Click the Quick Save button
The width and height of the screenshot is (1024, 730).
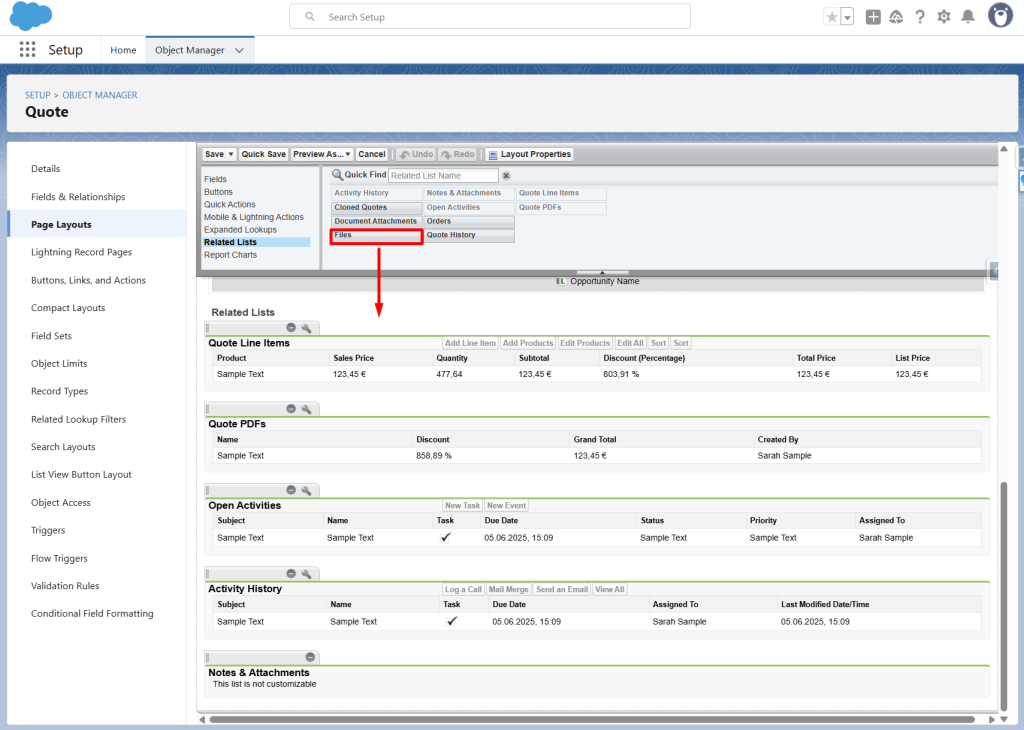click(x=263, y=154)
